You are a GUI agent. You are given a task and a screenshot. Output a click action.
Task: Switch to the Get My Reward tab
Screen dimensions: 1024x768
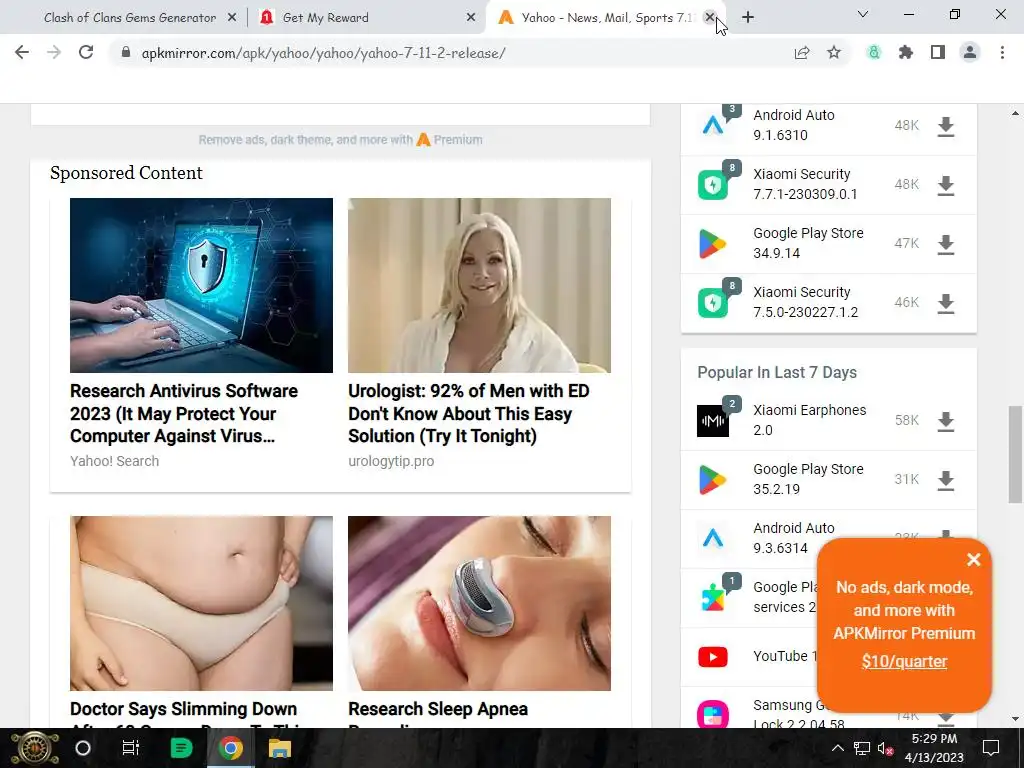point(358,18)
